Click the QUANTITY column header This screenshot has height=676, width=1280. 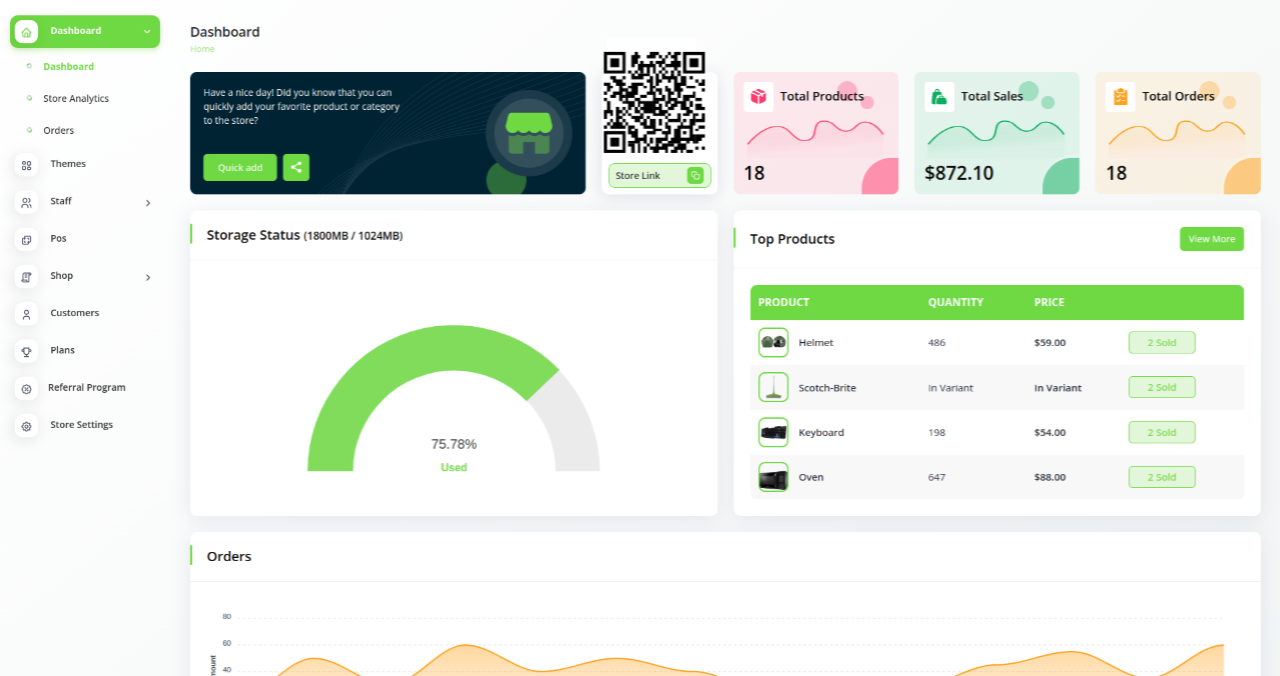[956, 302]
